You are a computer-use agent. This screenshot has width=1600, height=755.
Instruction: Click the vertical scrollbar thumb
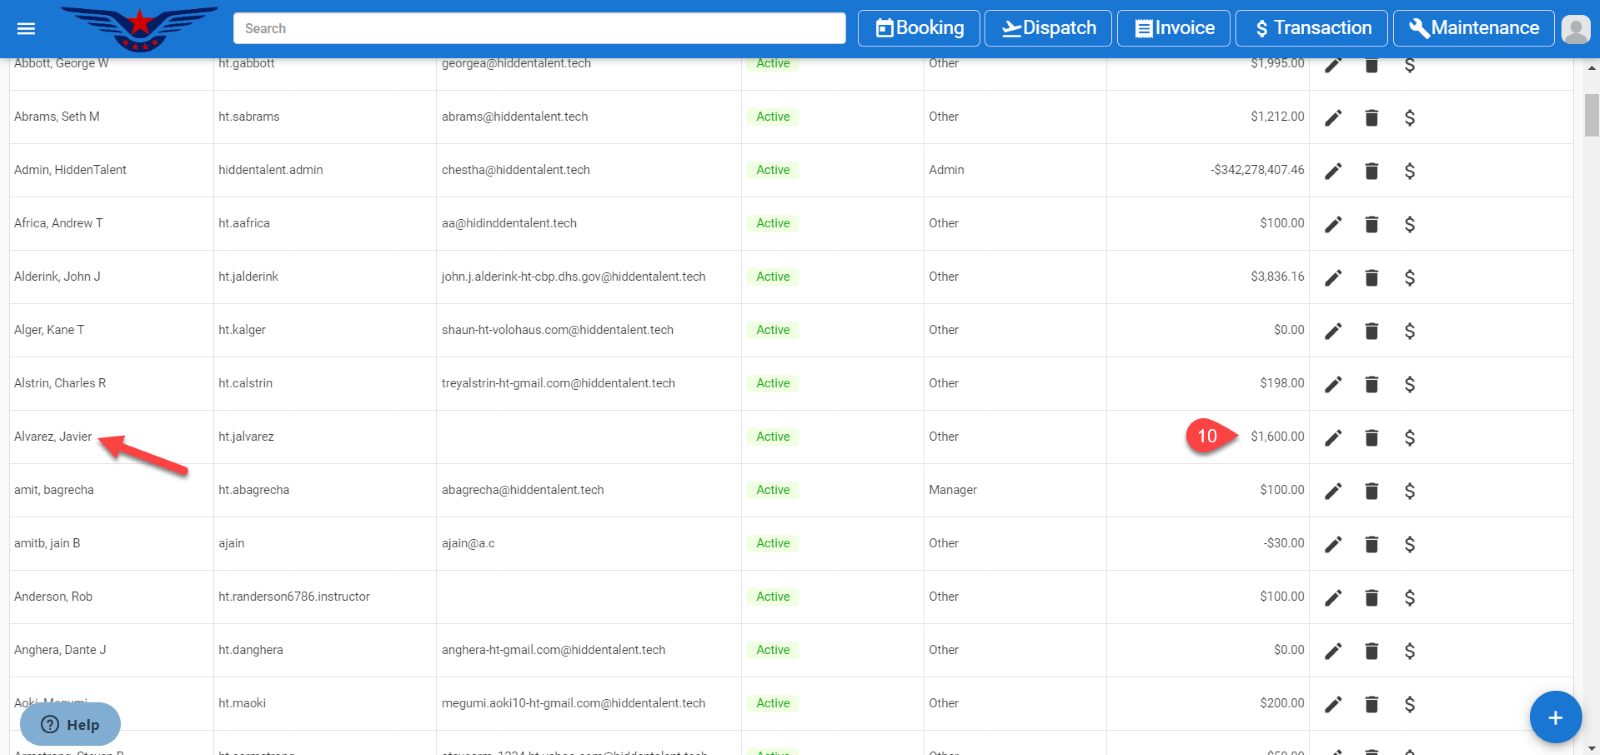pyautogui.click(x=1591, y=115)
